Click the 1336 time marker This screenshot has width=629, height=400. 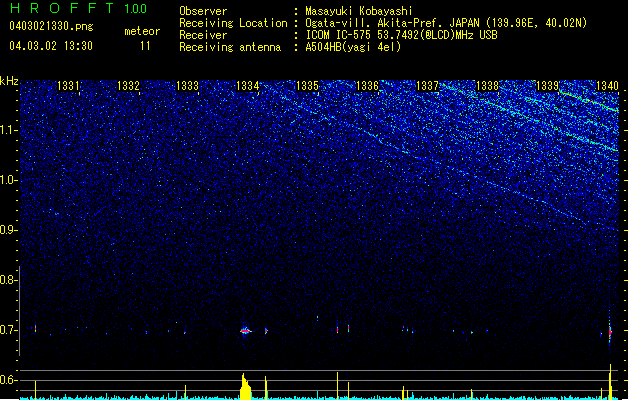tap(367, 85)
